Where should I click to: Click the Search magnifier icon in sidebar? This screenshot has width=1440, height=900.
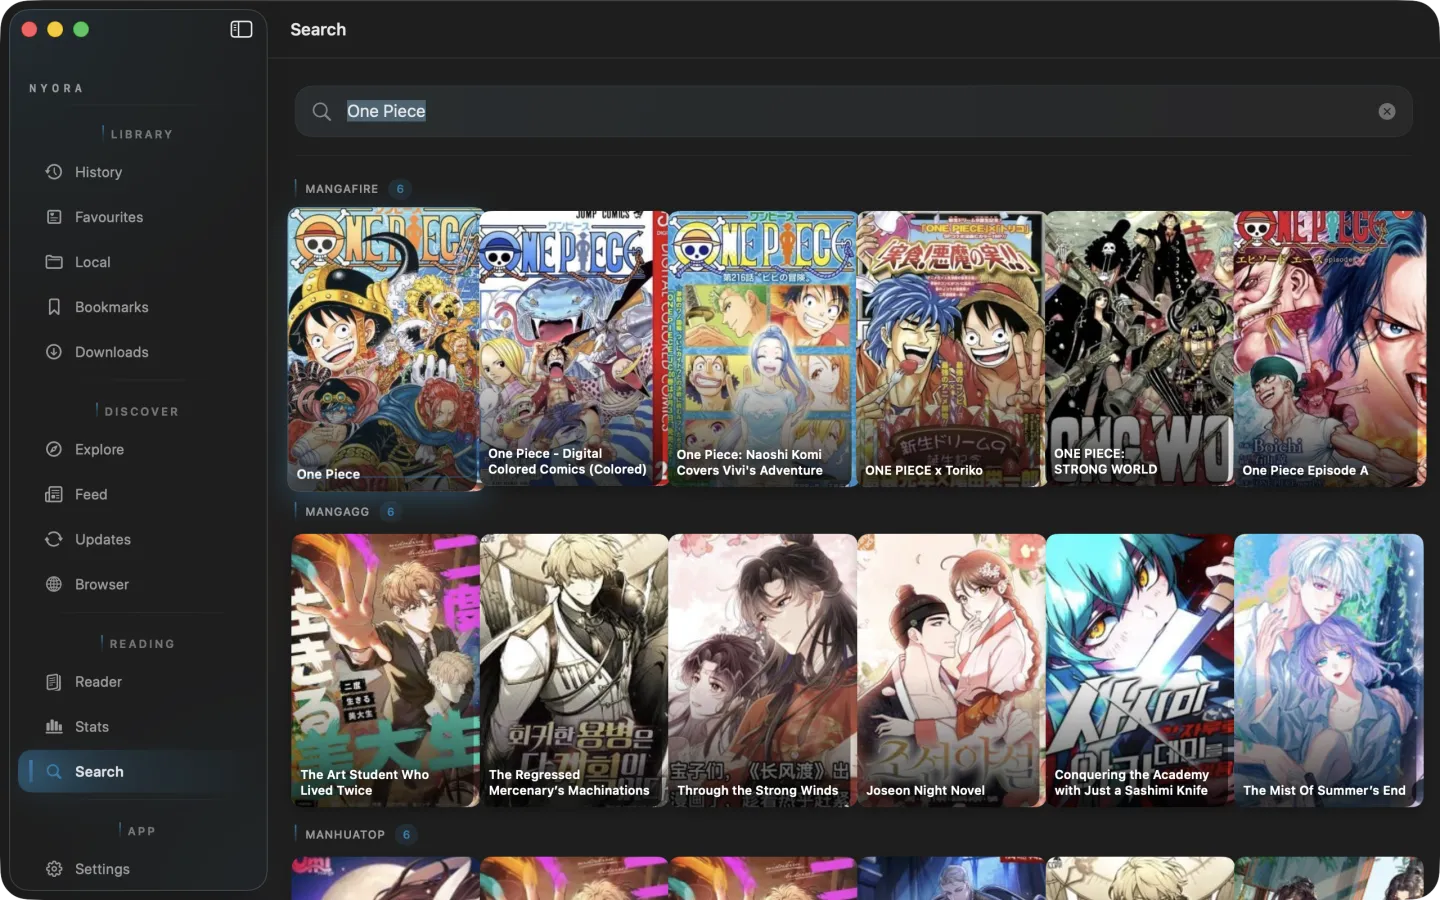tap(54, 772)
